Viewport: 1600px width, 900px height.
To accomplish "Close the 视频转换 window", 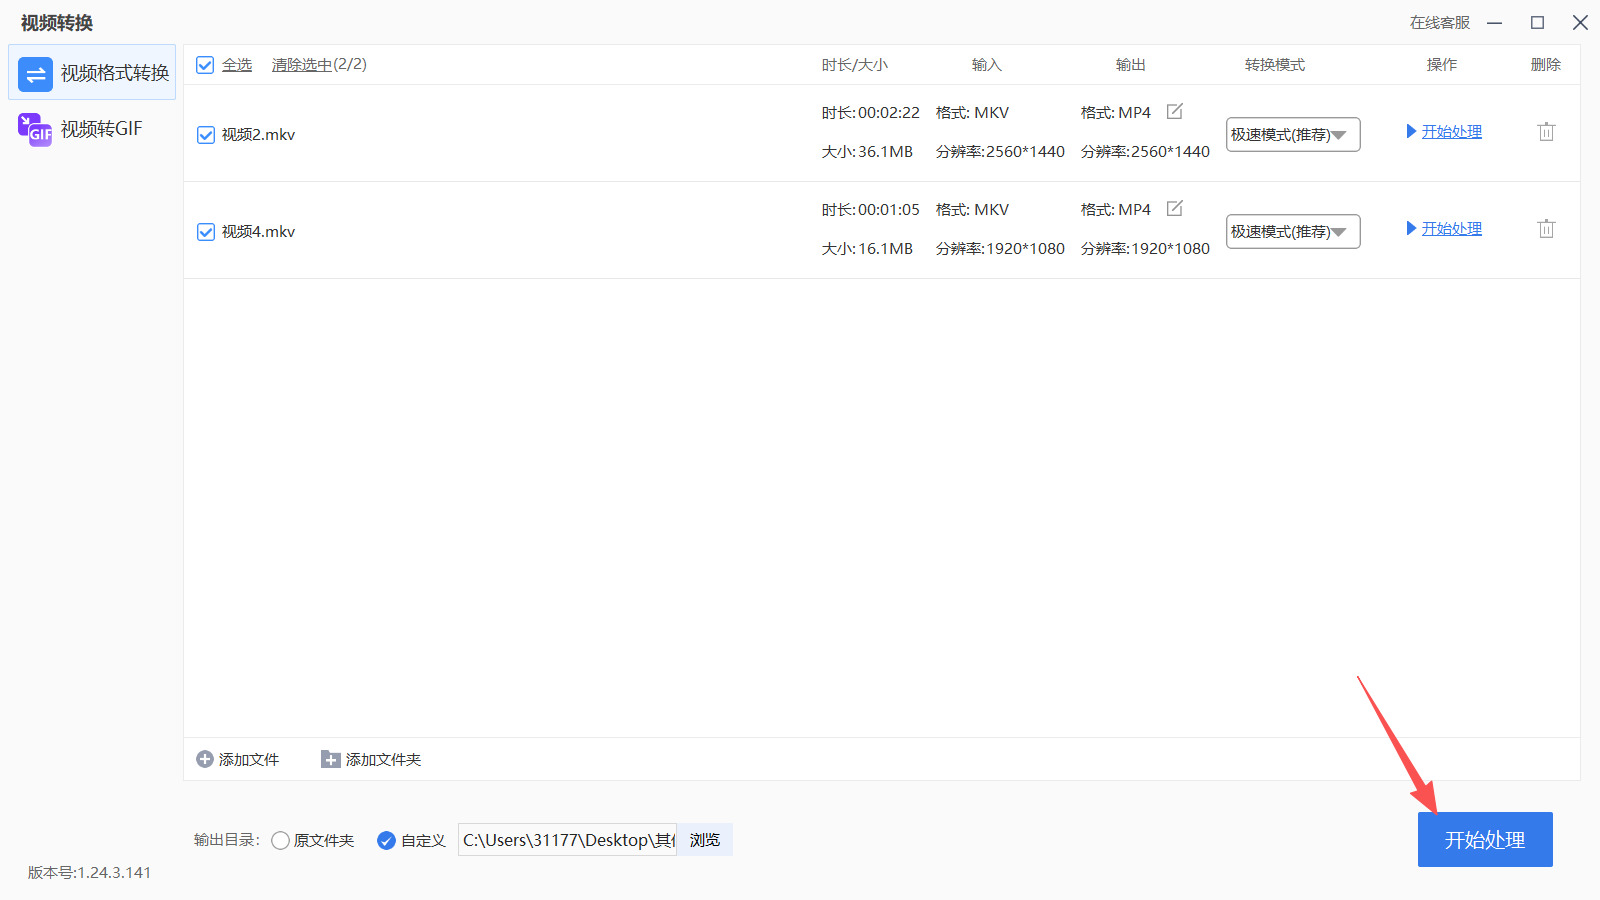I will tap(1580, 23).
